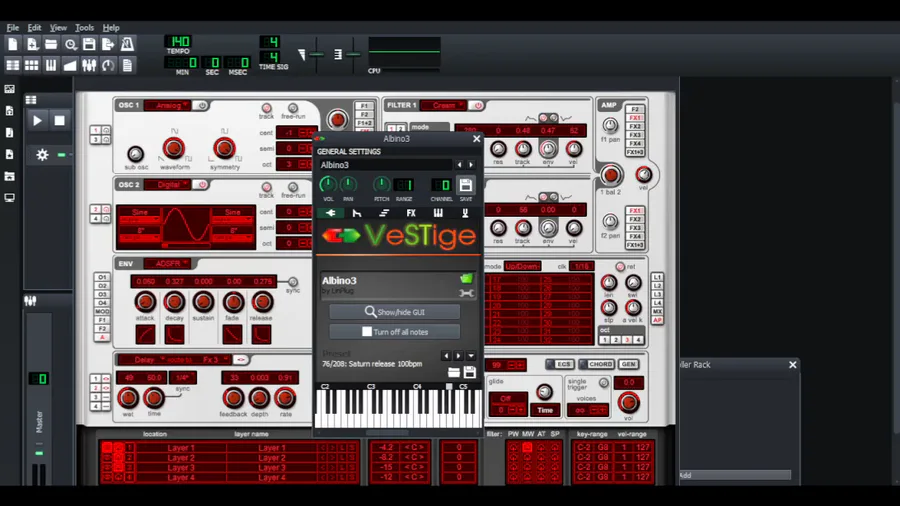Open the OSC 1 Analog type dropdown
The height and width of the screenshot is (506, 900).
point(168,106)
